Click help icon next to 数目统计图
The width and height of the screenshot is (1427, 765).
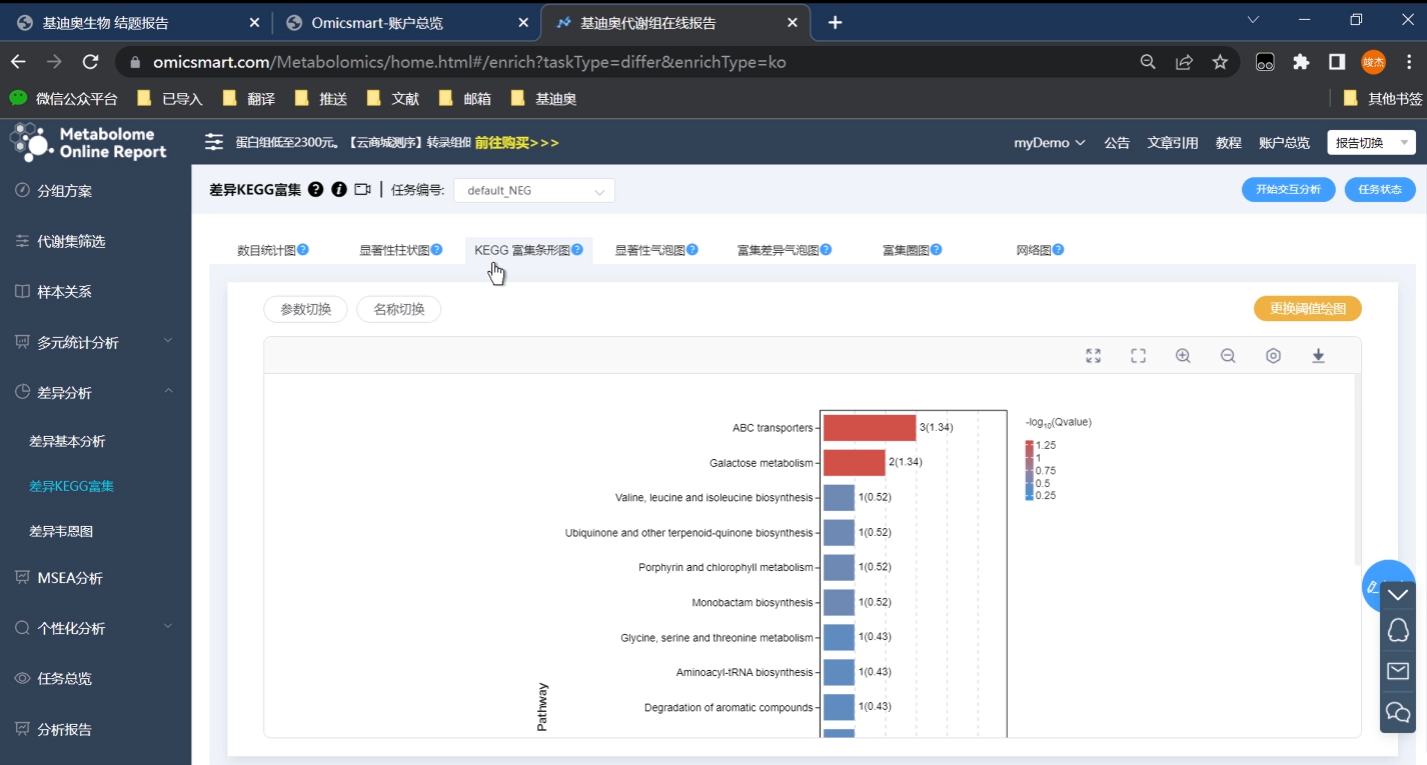point(303,250)
